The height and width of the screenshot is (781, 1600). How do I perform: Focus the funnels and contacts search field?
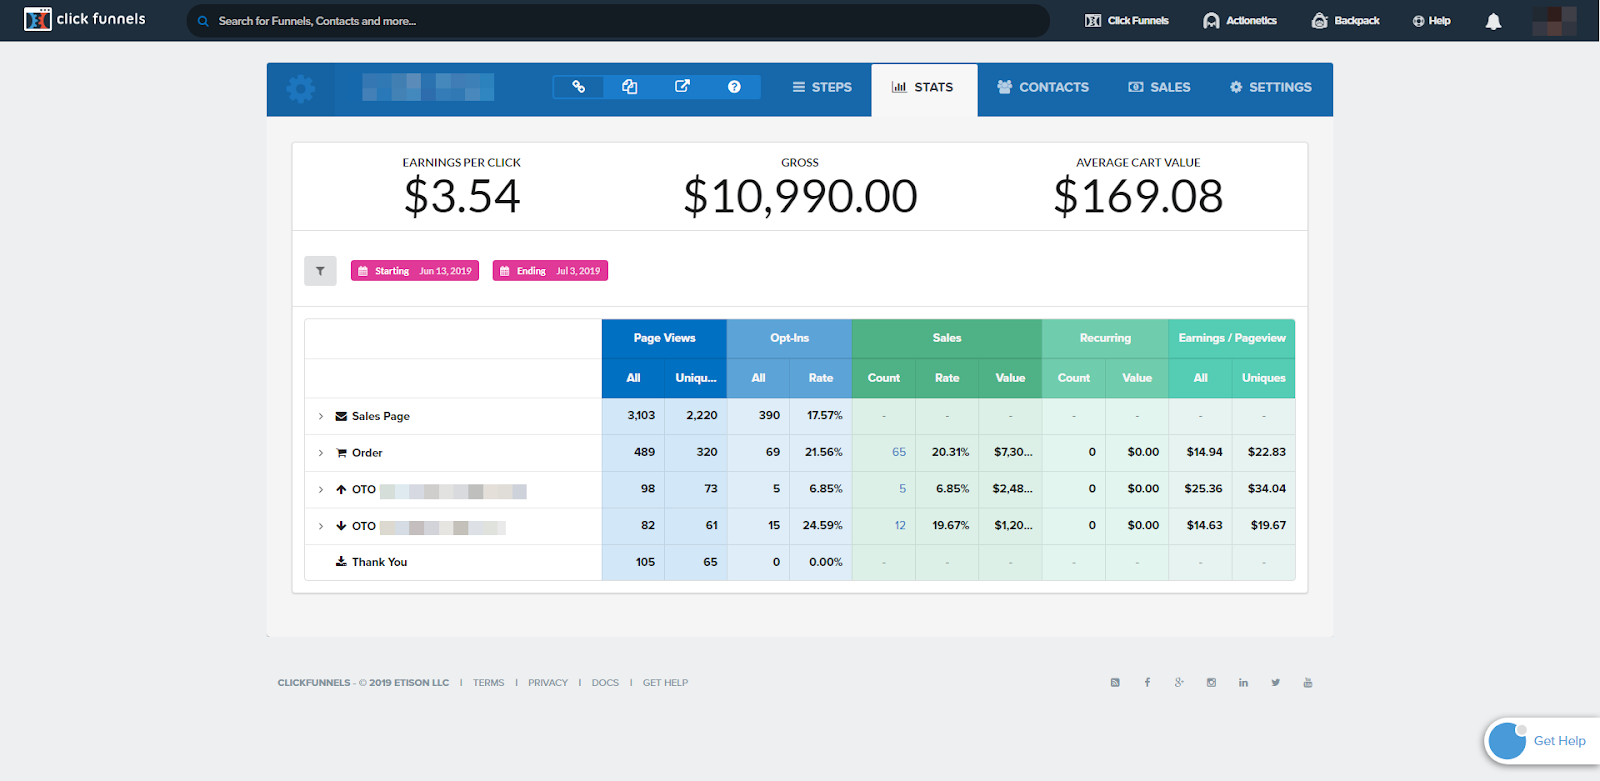coord(618,21)
